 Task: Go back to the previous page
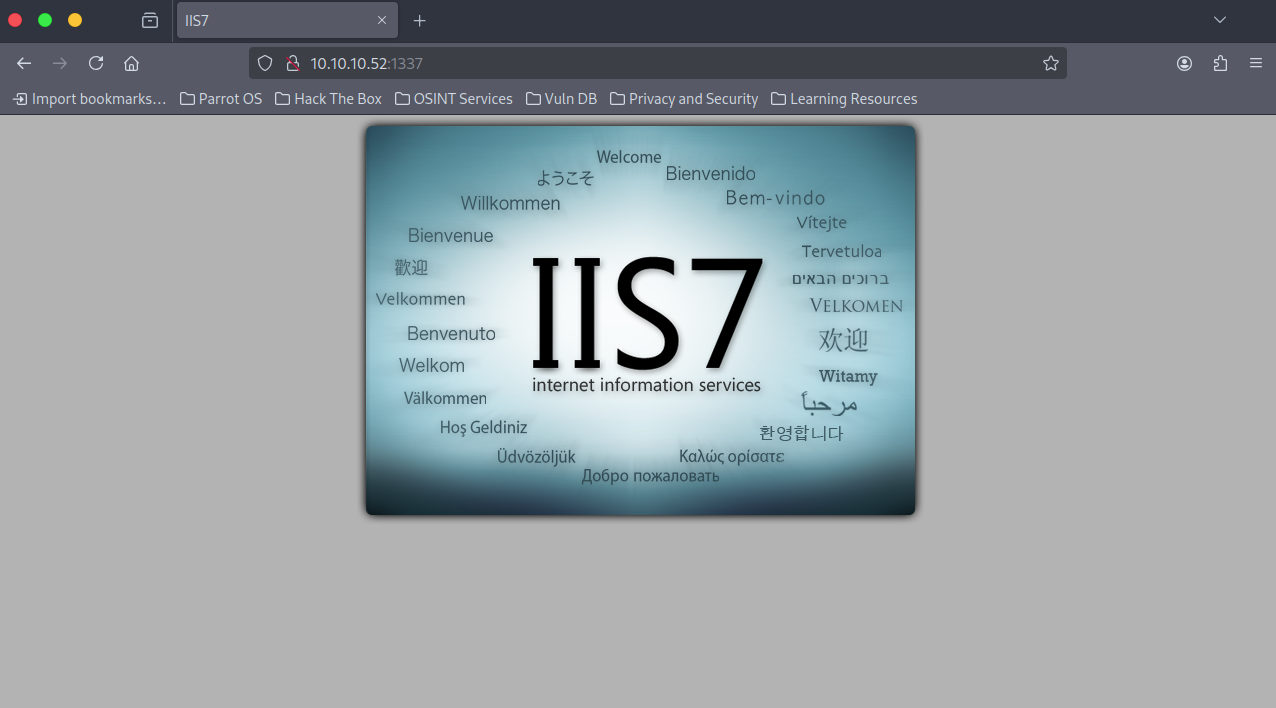click(x=24, y=63)
